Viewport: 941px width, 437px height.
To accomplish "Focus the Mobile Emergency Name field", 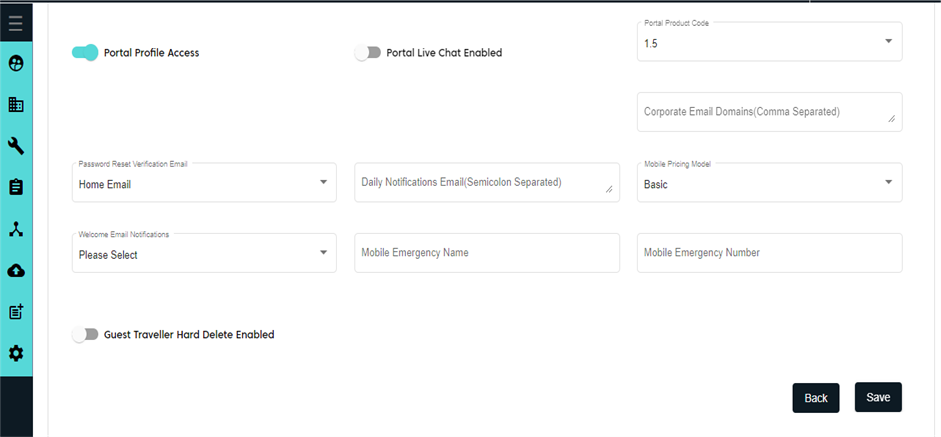I will tap(487, 253).
